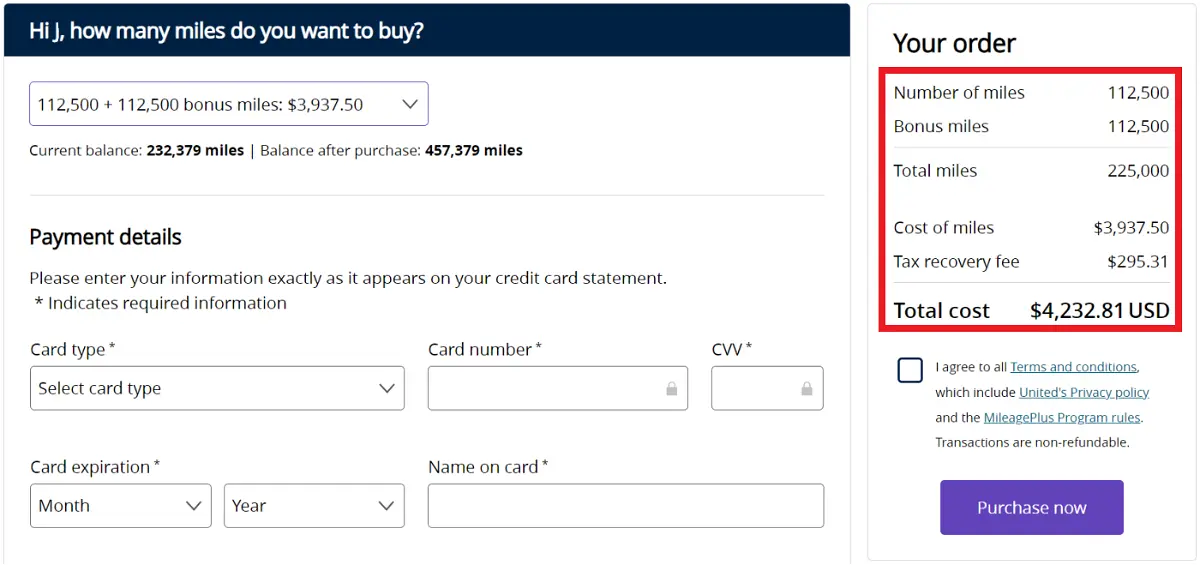Image resolution: width=1200 pixels, height=565 pixels.
Task: Click the Total cost amount in order summary
Action: pos(1100,311)
